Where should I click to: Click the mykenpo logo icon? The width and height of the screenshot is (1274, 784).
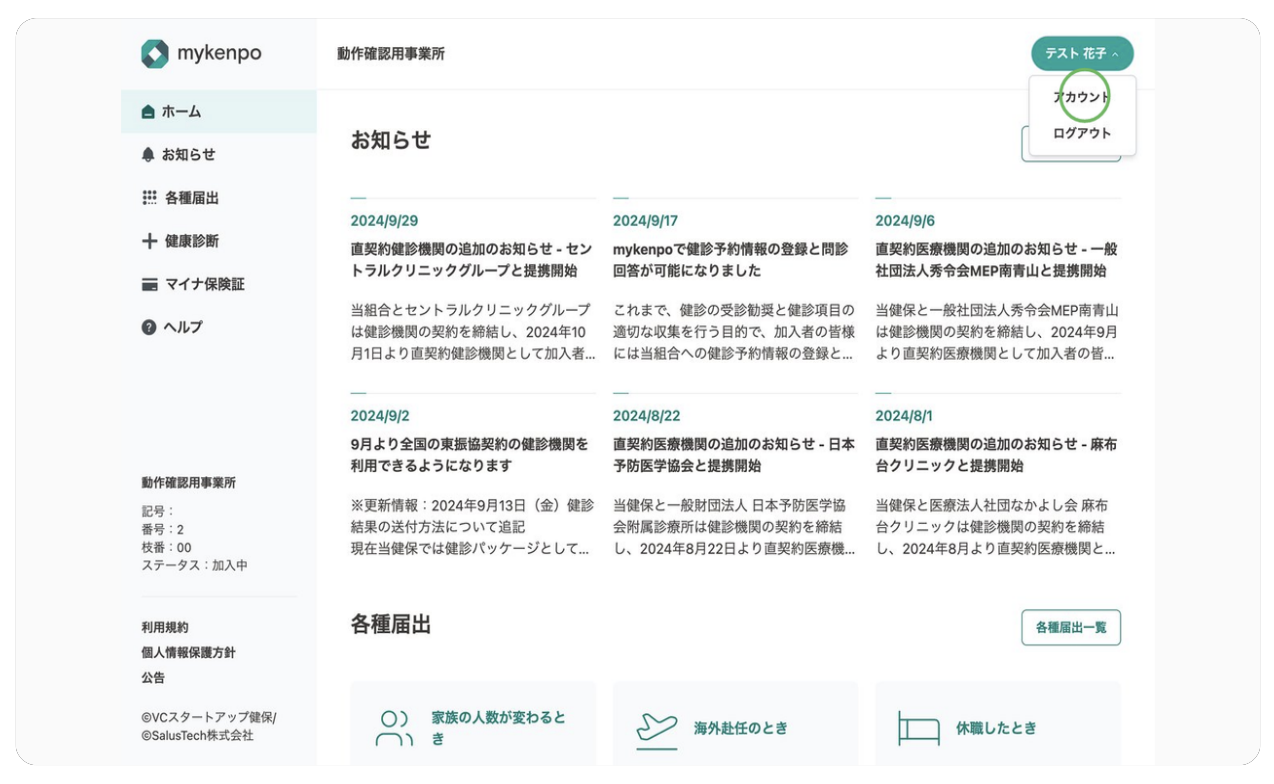(x=155, y=54)
